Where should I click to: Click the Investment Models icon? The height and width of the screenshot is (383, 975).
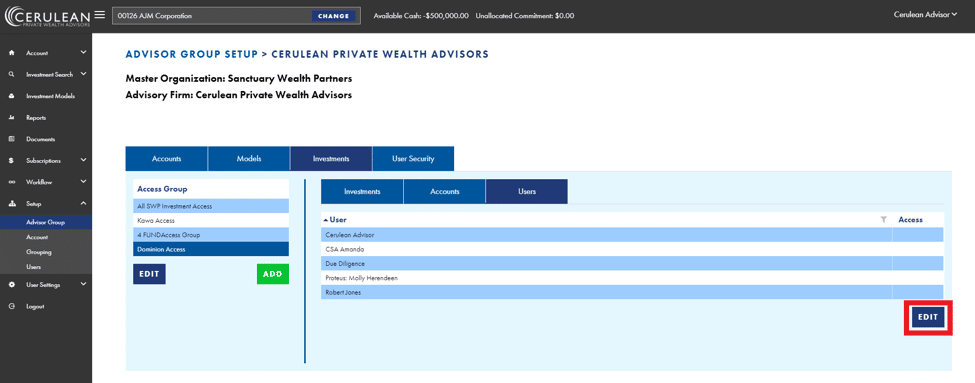(x=12, y=96)
